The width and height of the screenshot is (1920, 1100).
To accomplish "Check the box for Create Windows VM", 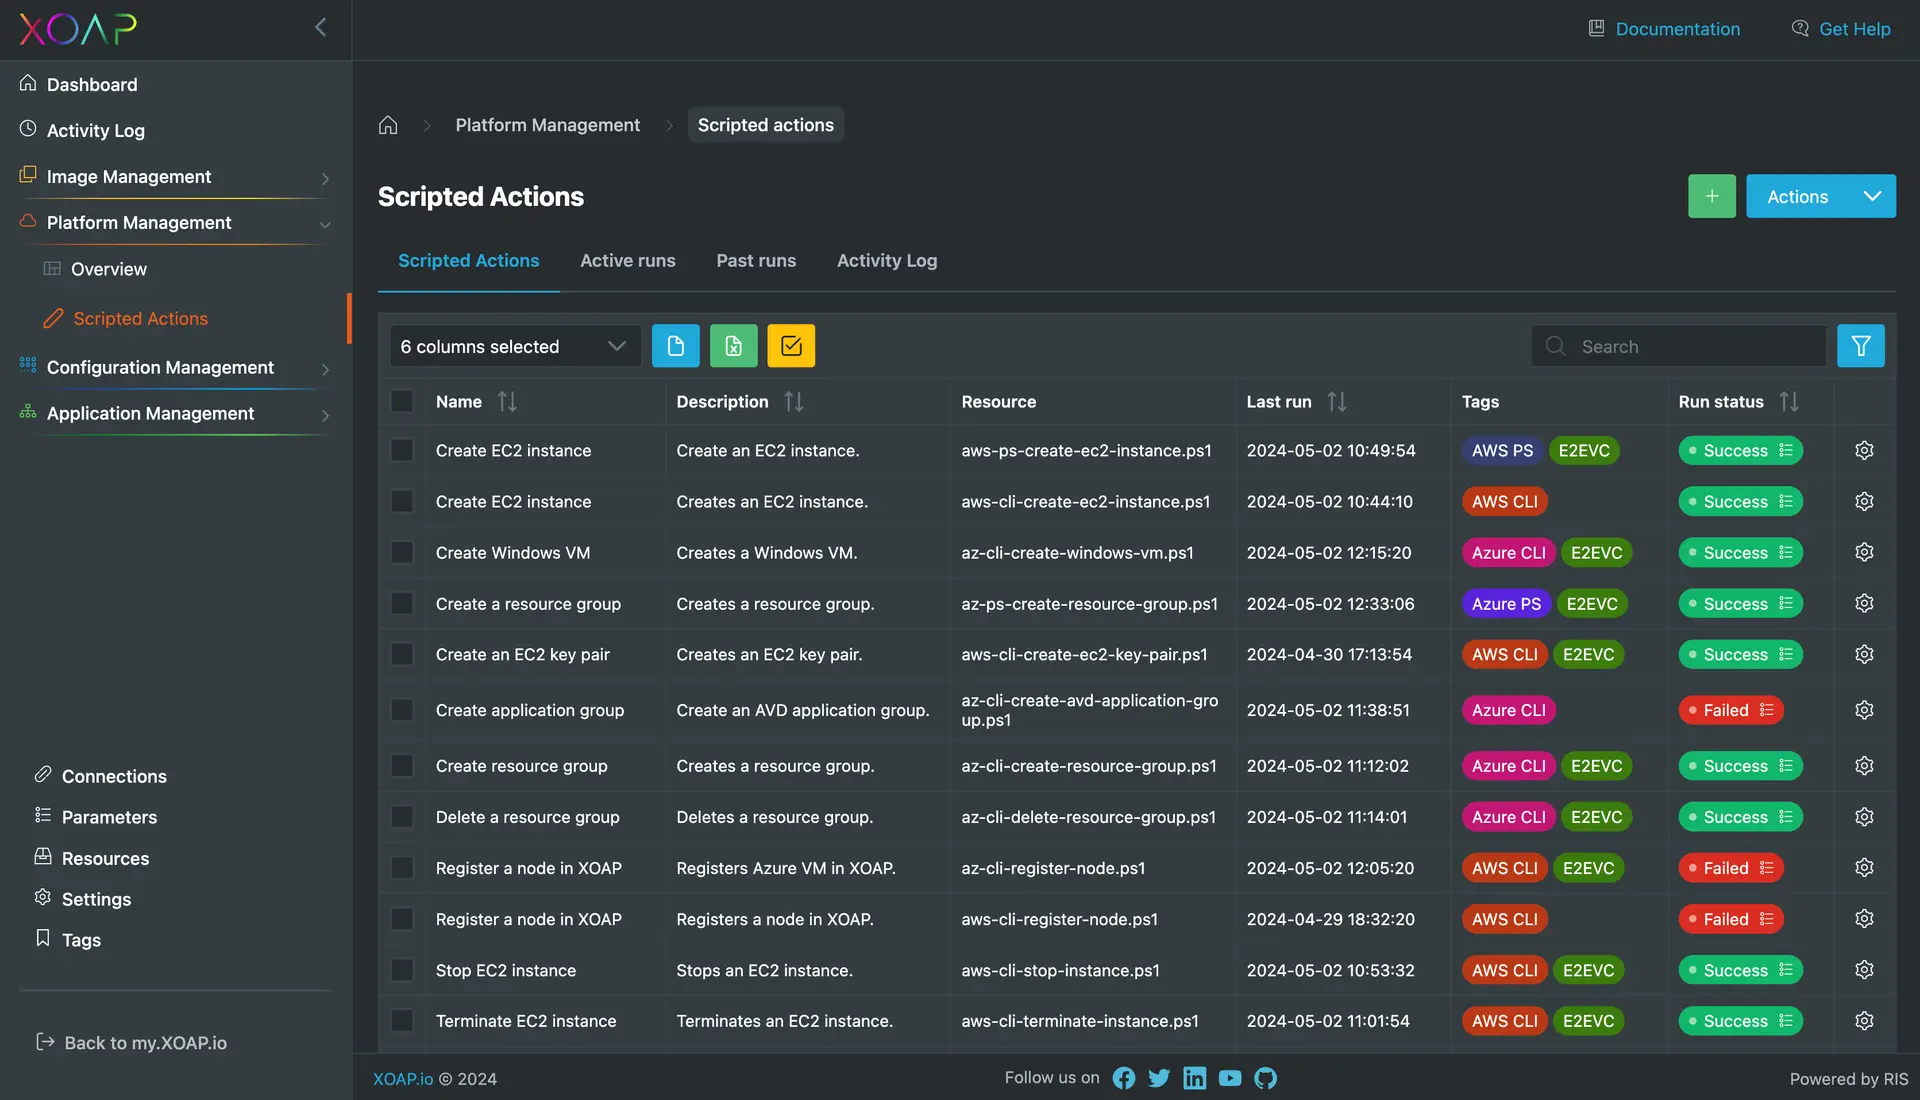I will pyautogui.click(x=402, y=552).
